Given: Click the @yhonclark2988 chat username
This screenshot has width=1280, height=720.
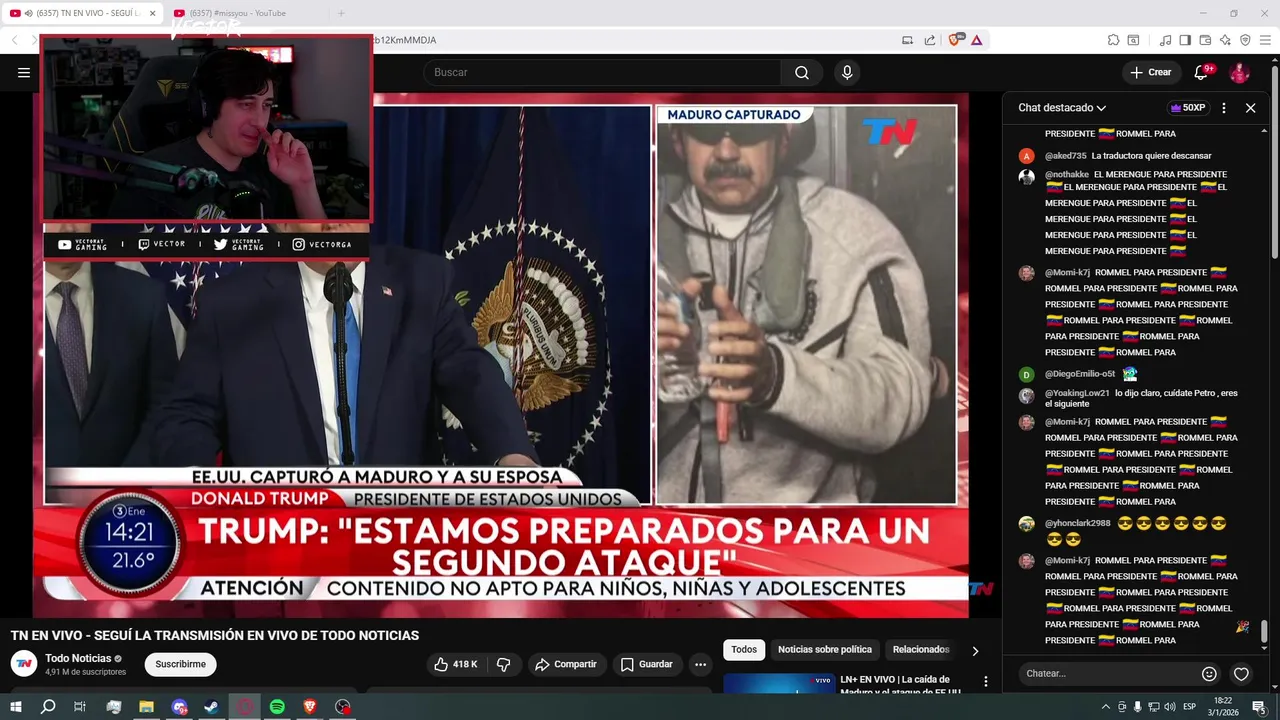Looking at the screenshot, I should (1077, 523).
